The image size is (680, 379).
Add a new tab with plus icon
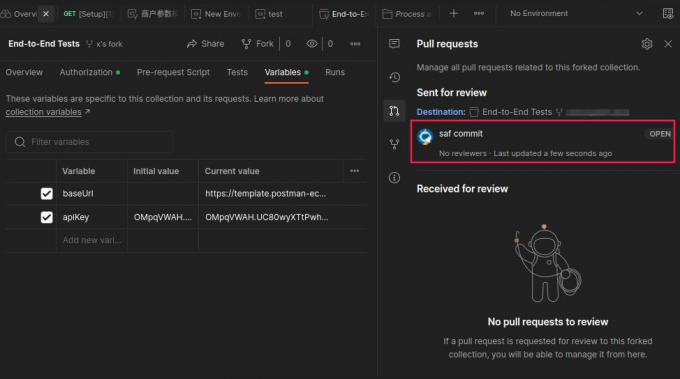(x=454, y=13)
